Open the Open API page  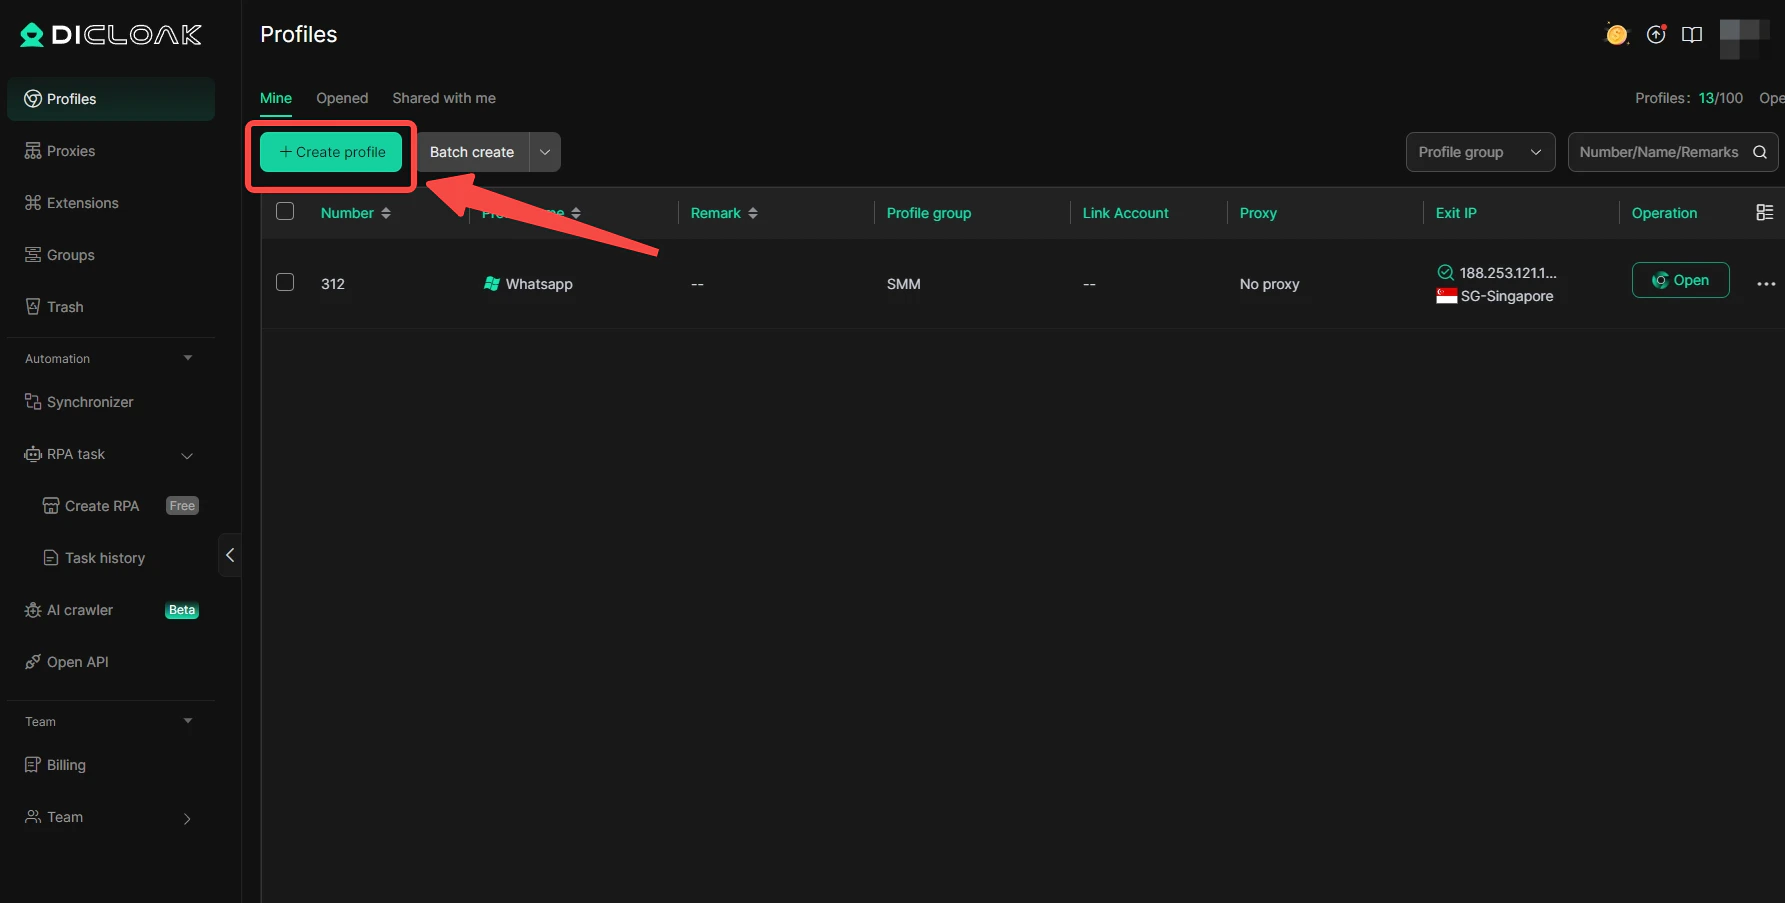pyautogui.click(x=78, y=661)
